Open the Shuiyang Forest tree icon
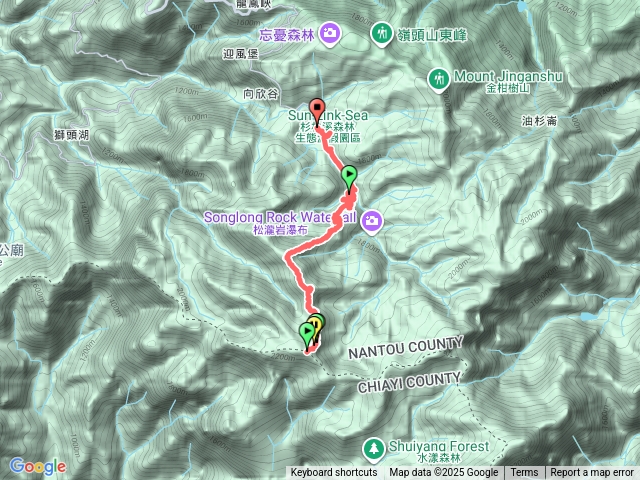The height and width of the screenshot is (480, 640). click(373, 450)
